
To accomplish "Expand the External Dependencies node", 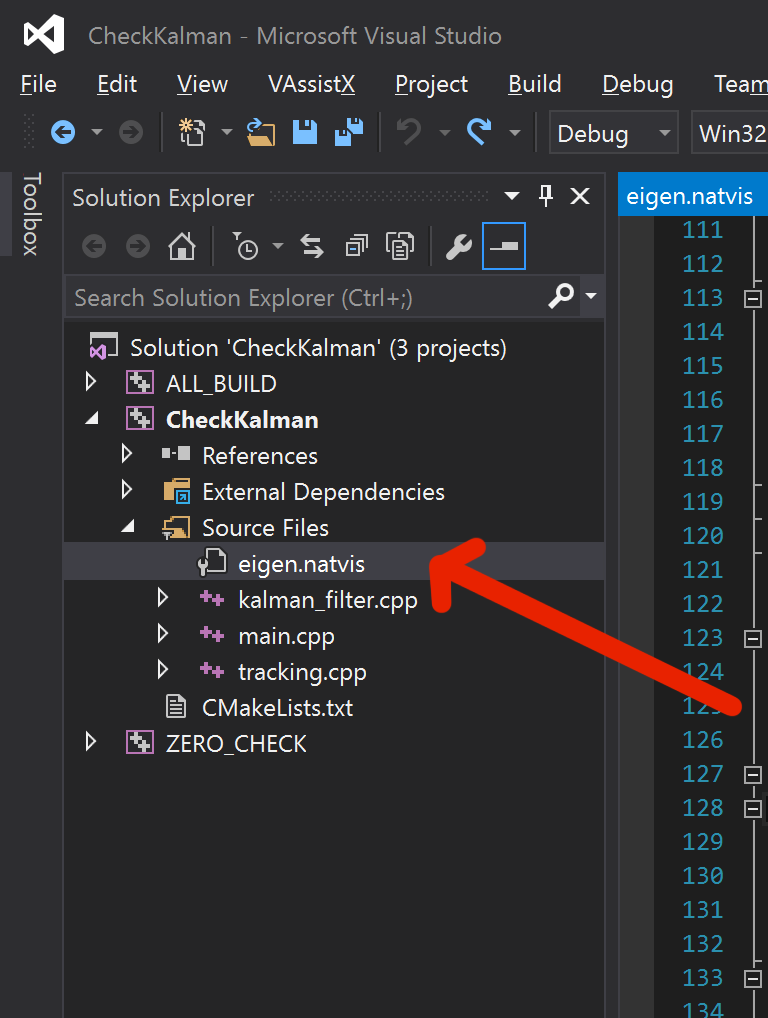I will [x=127, y=490].
